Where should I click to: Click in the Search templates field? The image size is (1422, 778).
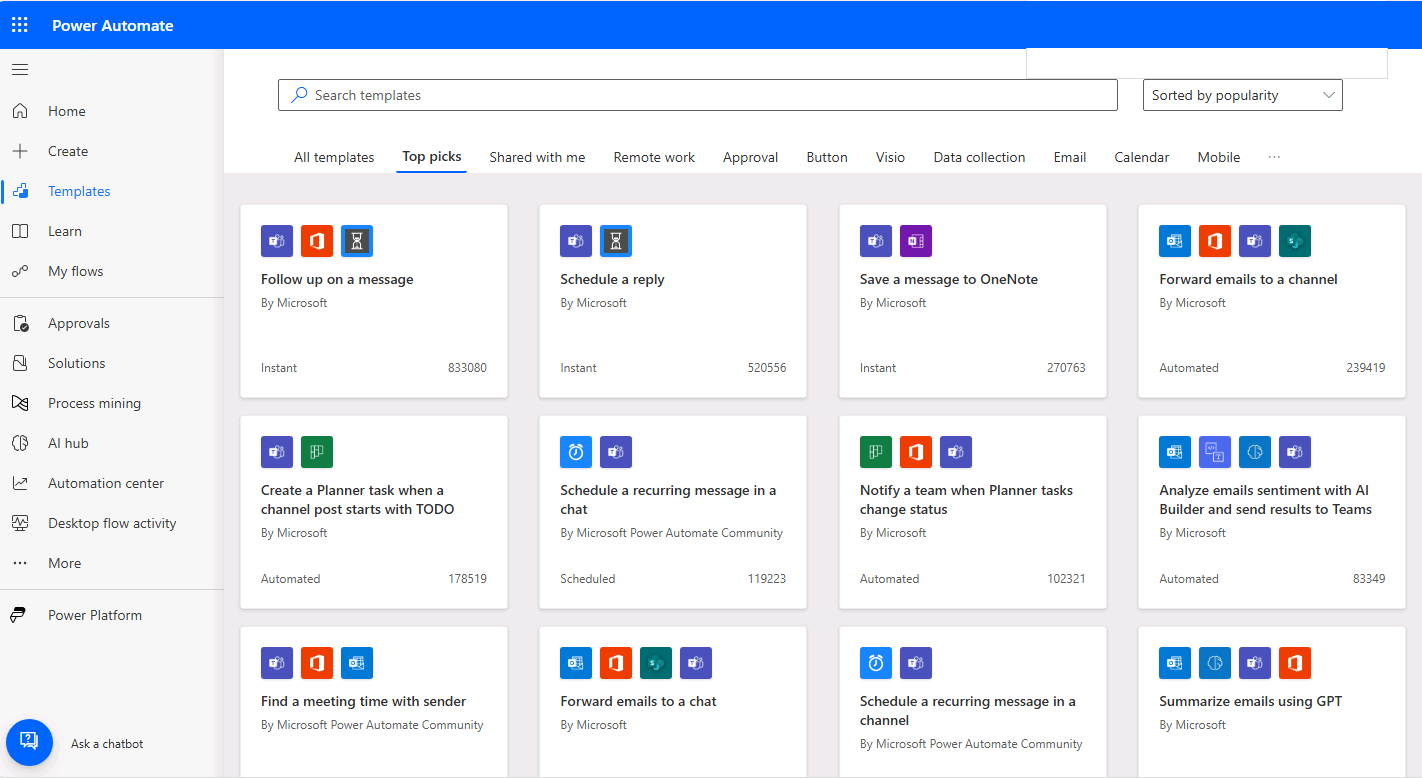point(698,95)
